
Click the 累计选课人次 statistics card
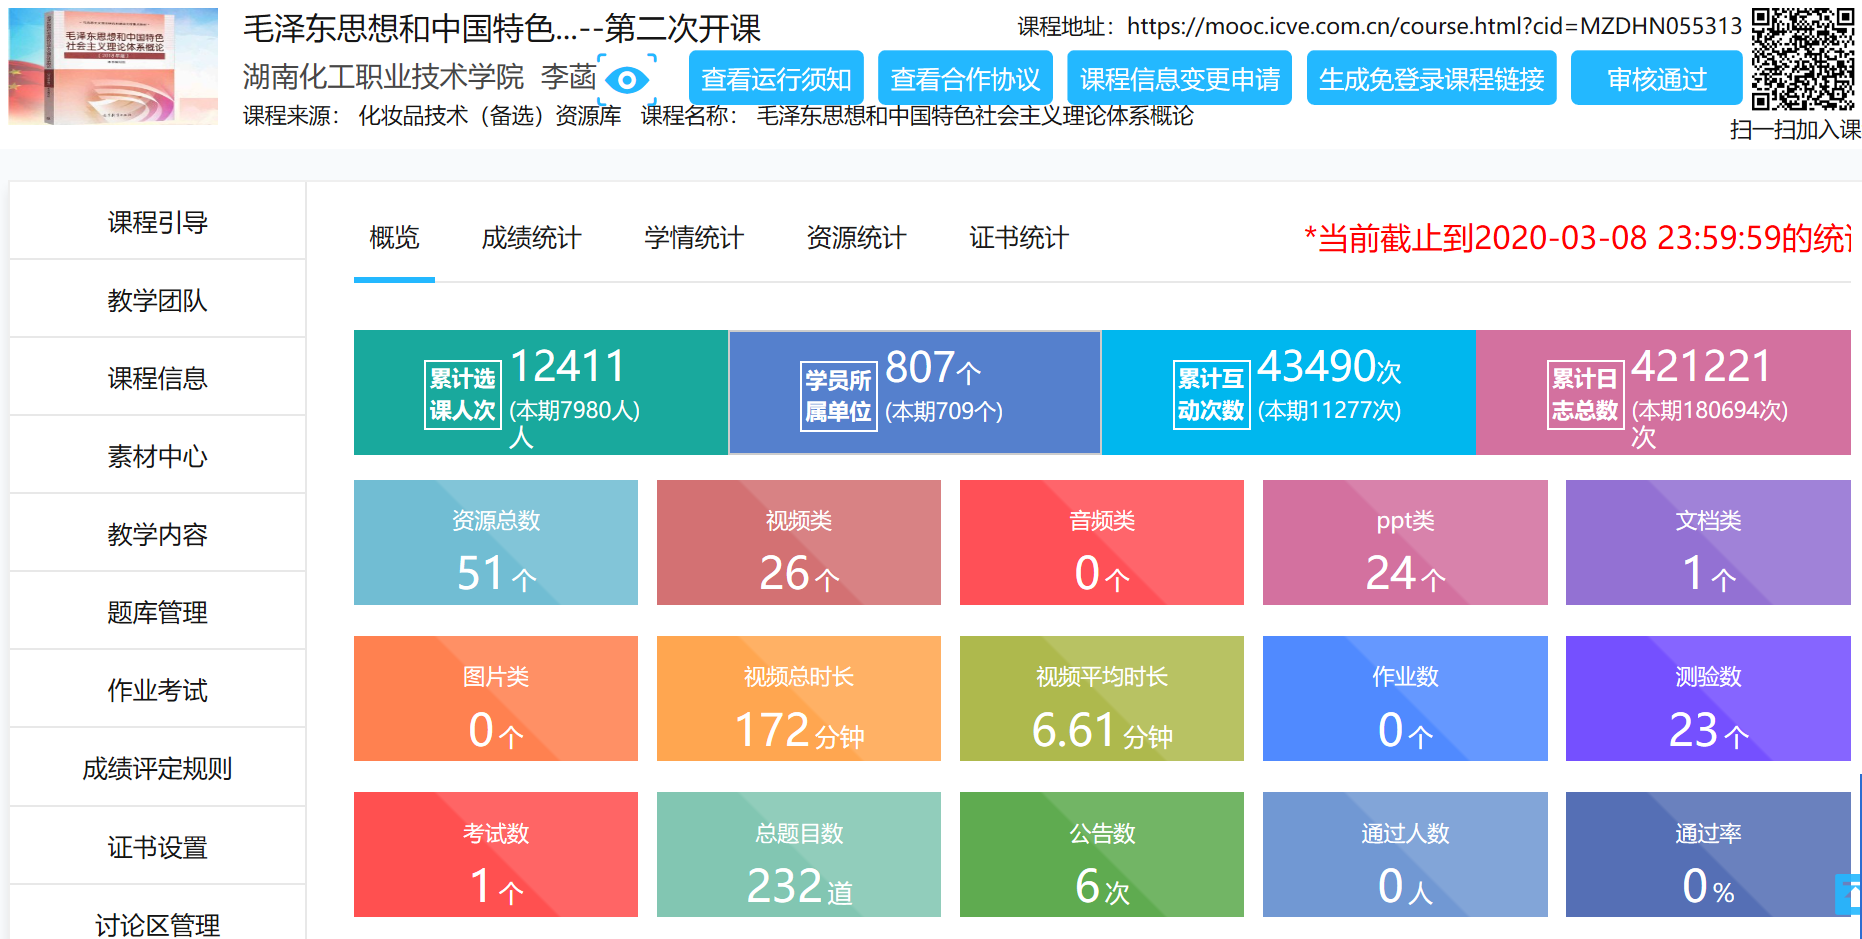point(540,393)
